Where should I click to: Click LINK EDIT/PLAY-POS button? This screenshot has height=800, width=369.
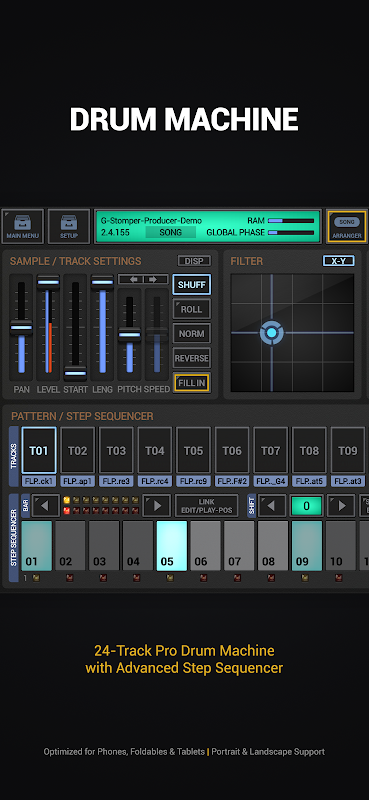click(x=207, y=506)
